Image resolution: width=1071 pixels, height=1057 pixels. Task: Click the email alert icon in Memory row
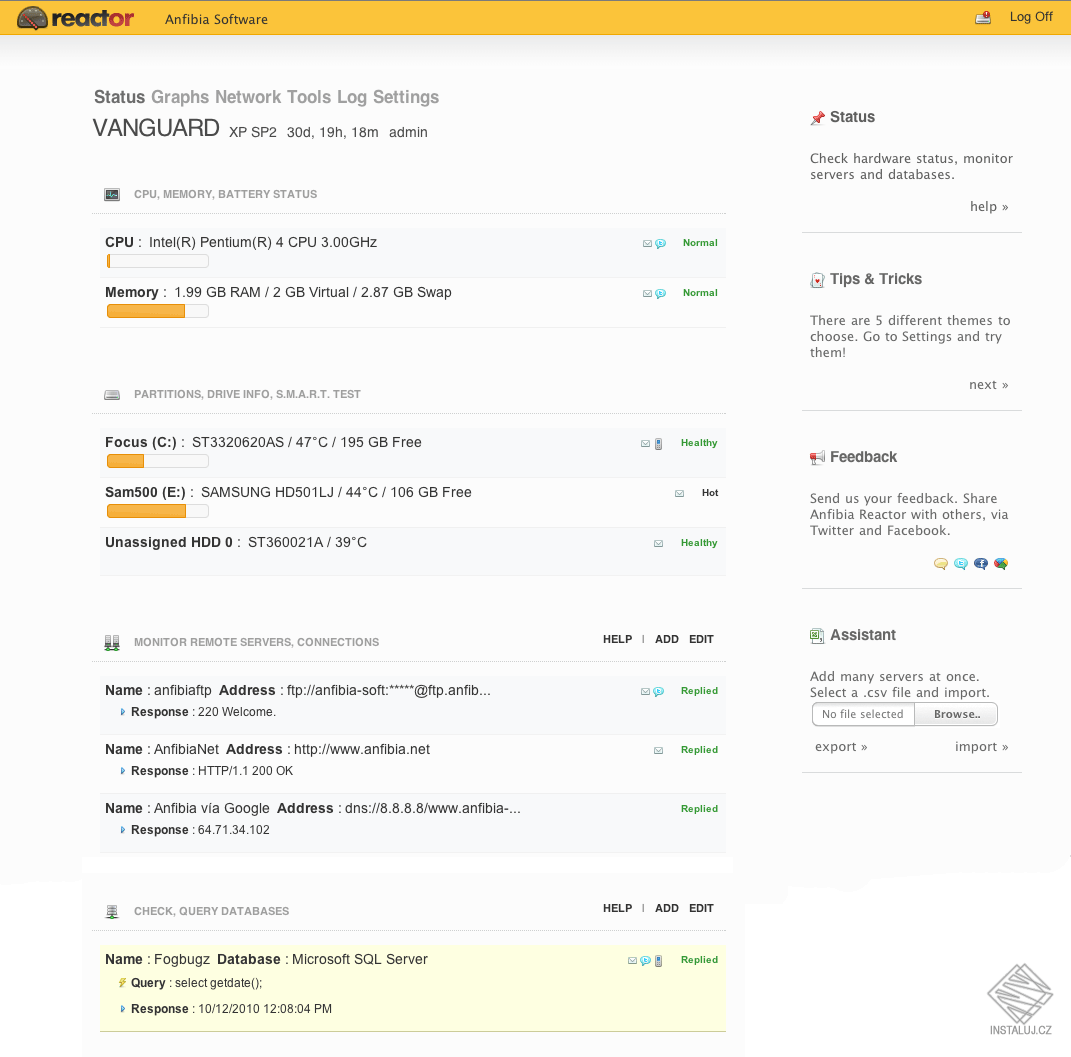pos(647,294)
